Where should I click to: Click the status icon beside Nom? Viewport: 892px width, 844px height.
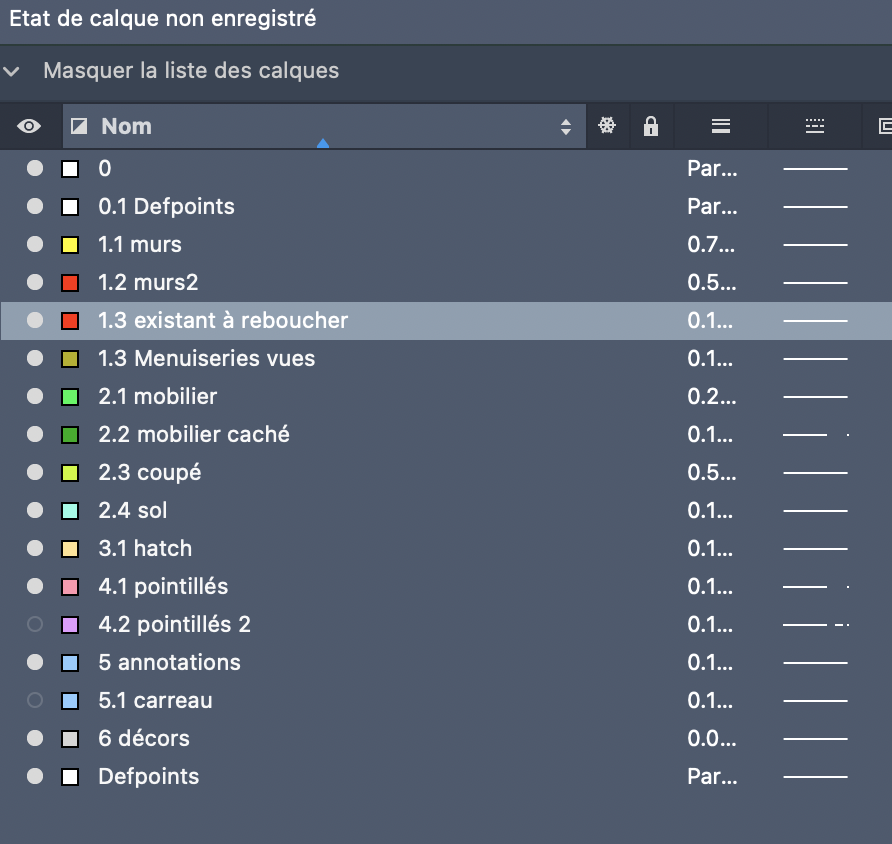point(79,126)
